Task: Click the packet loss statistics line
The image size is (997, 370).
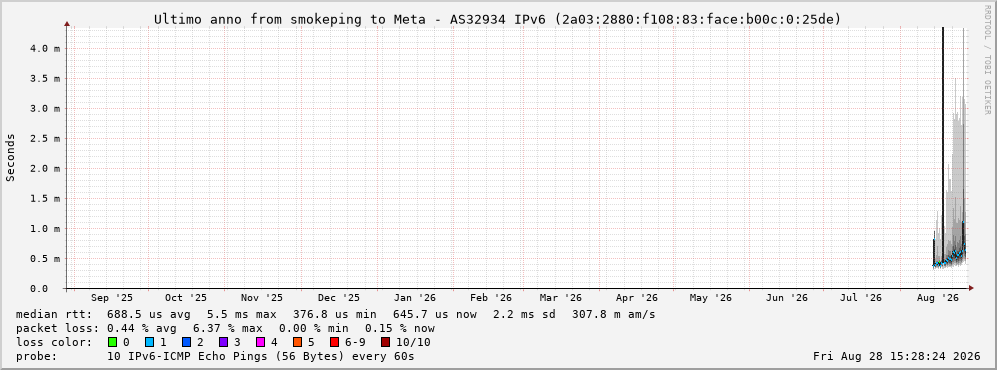Action: point(226,329)
